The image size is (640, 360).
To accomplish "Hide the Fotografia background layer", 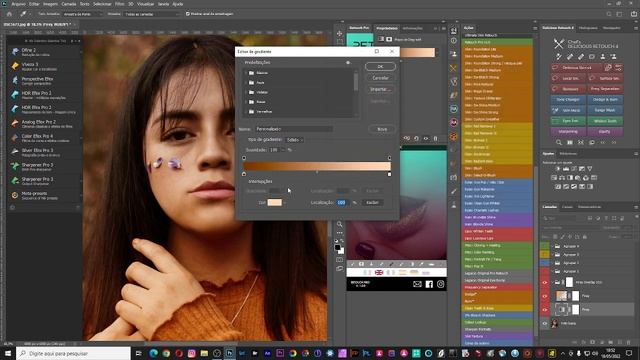I will [545, 323].
